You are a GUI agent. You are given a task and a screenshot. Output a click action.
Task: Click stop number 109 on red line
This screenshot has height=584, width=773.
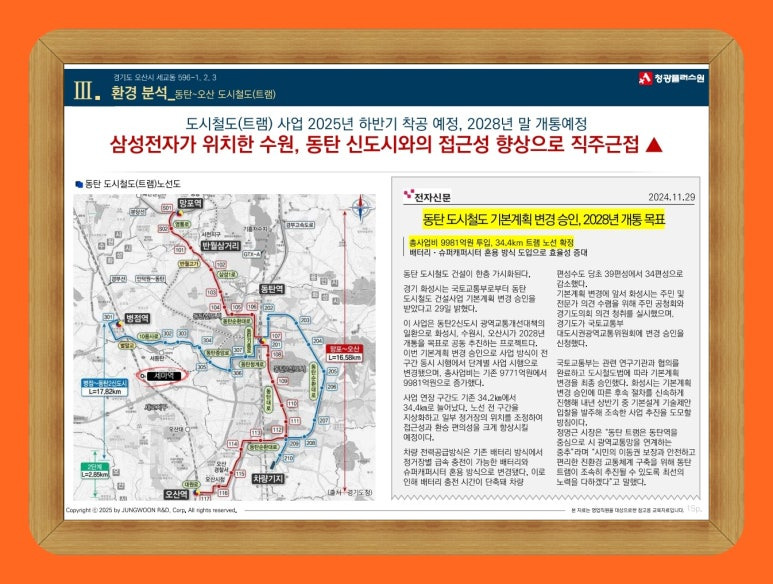point(282,380)
